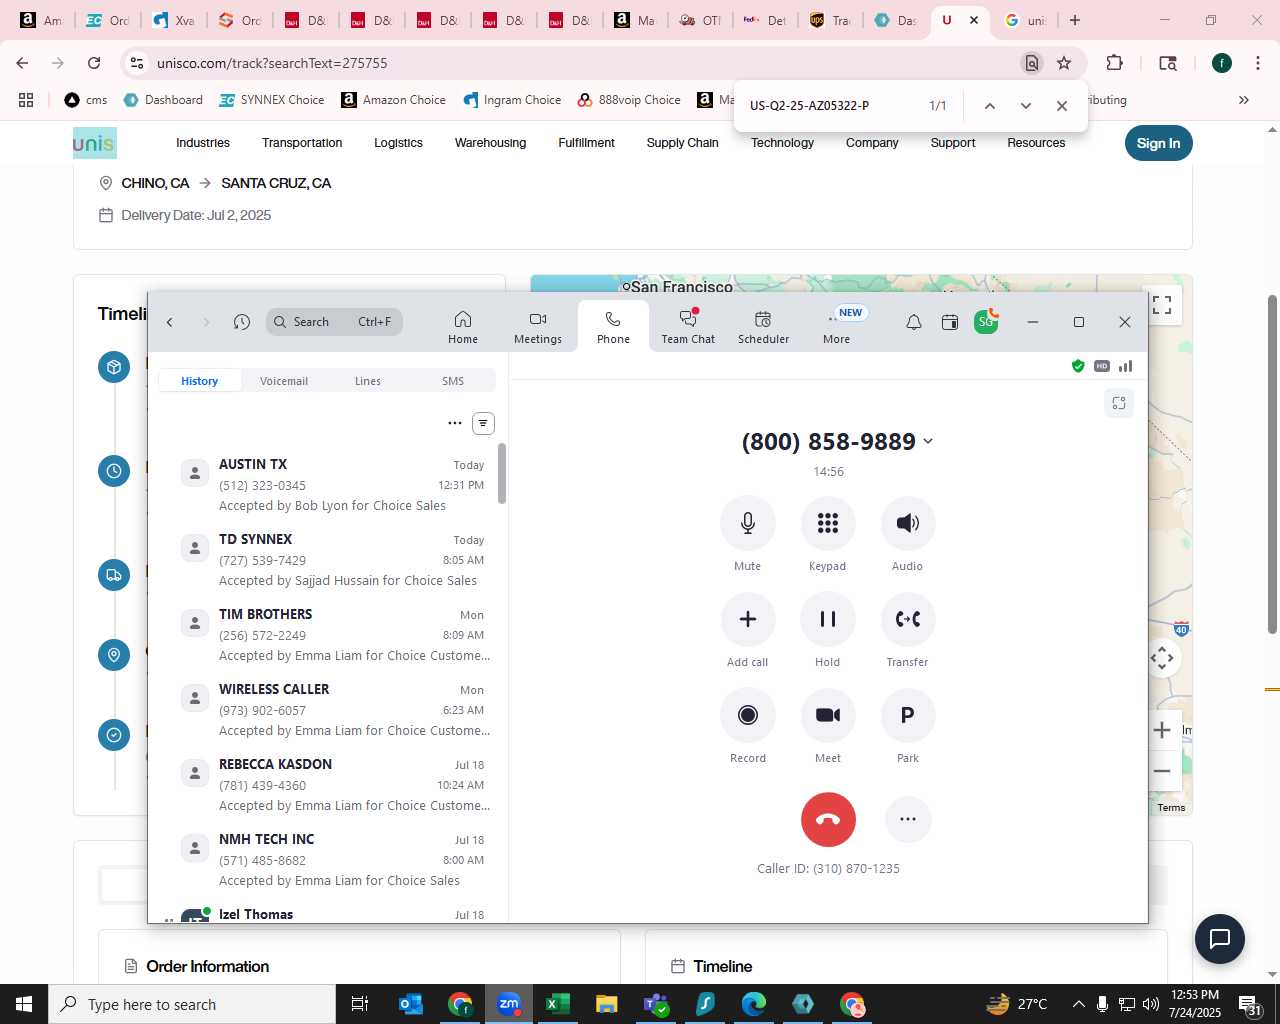Viewport: 1280px width, 1024px height.
Task: Open Resources menu on unis site
Action: pos(1036,143)
